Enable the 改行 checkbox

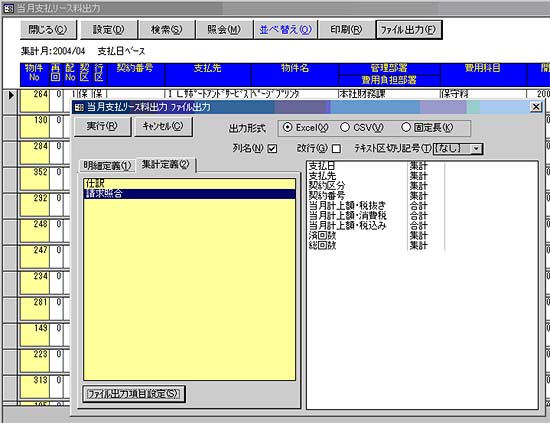(x=336, y=149)
